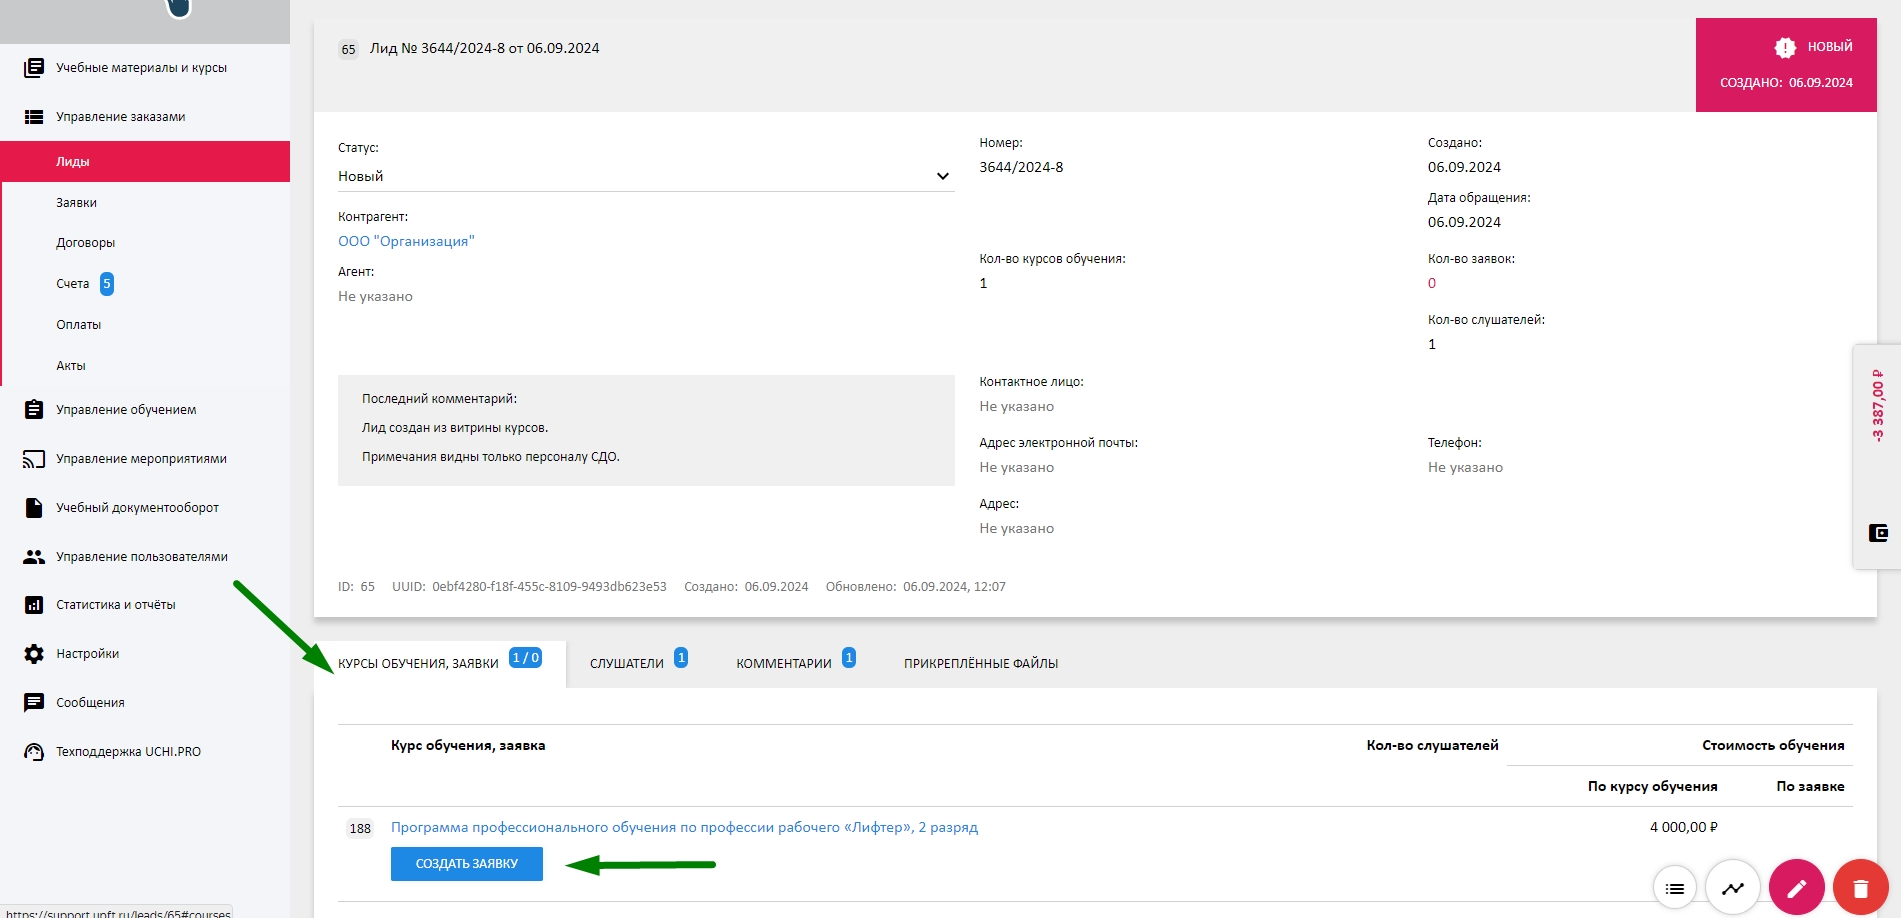Click the Кол-во слушателей column header
The height and width of the screenshot is (918, 1901).
(x=1433, y=746)
